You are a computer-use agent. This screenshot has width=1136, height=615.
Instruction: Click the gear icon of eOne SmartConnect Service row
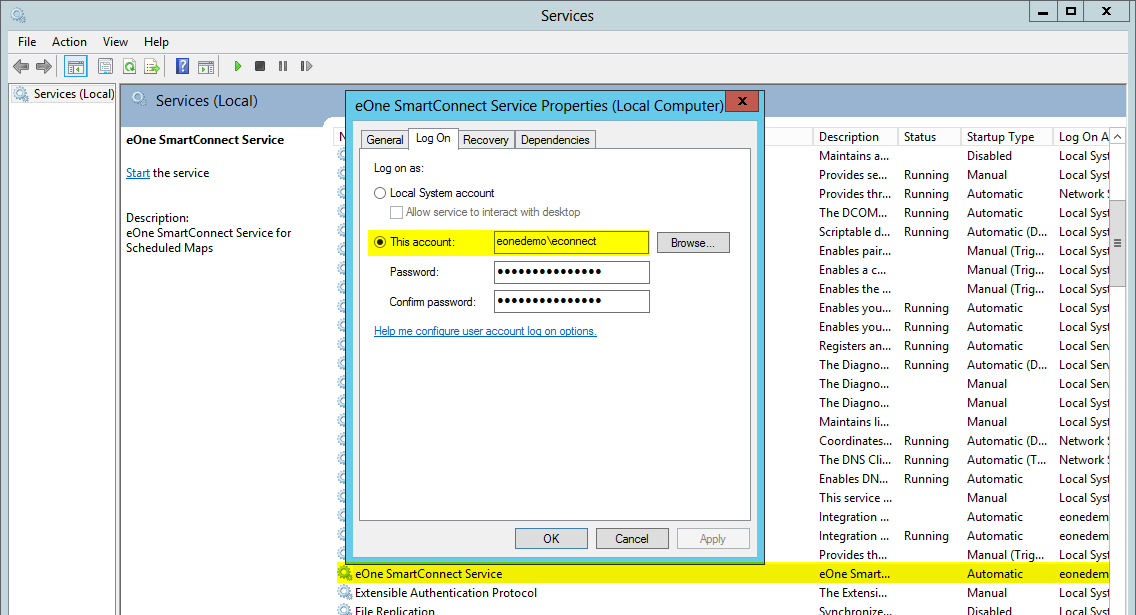(345, 574)
